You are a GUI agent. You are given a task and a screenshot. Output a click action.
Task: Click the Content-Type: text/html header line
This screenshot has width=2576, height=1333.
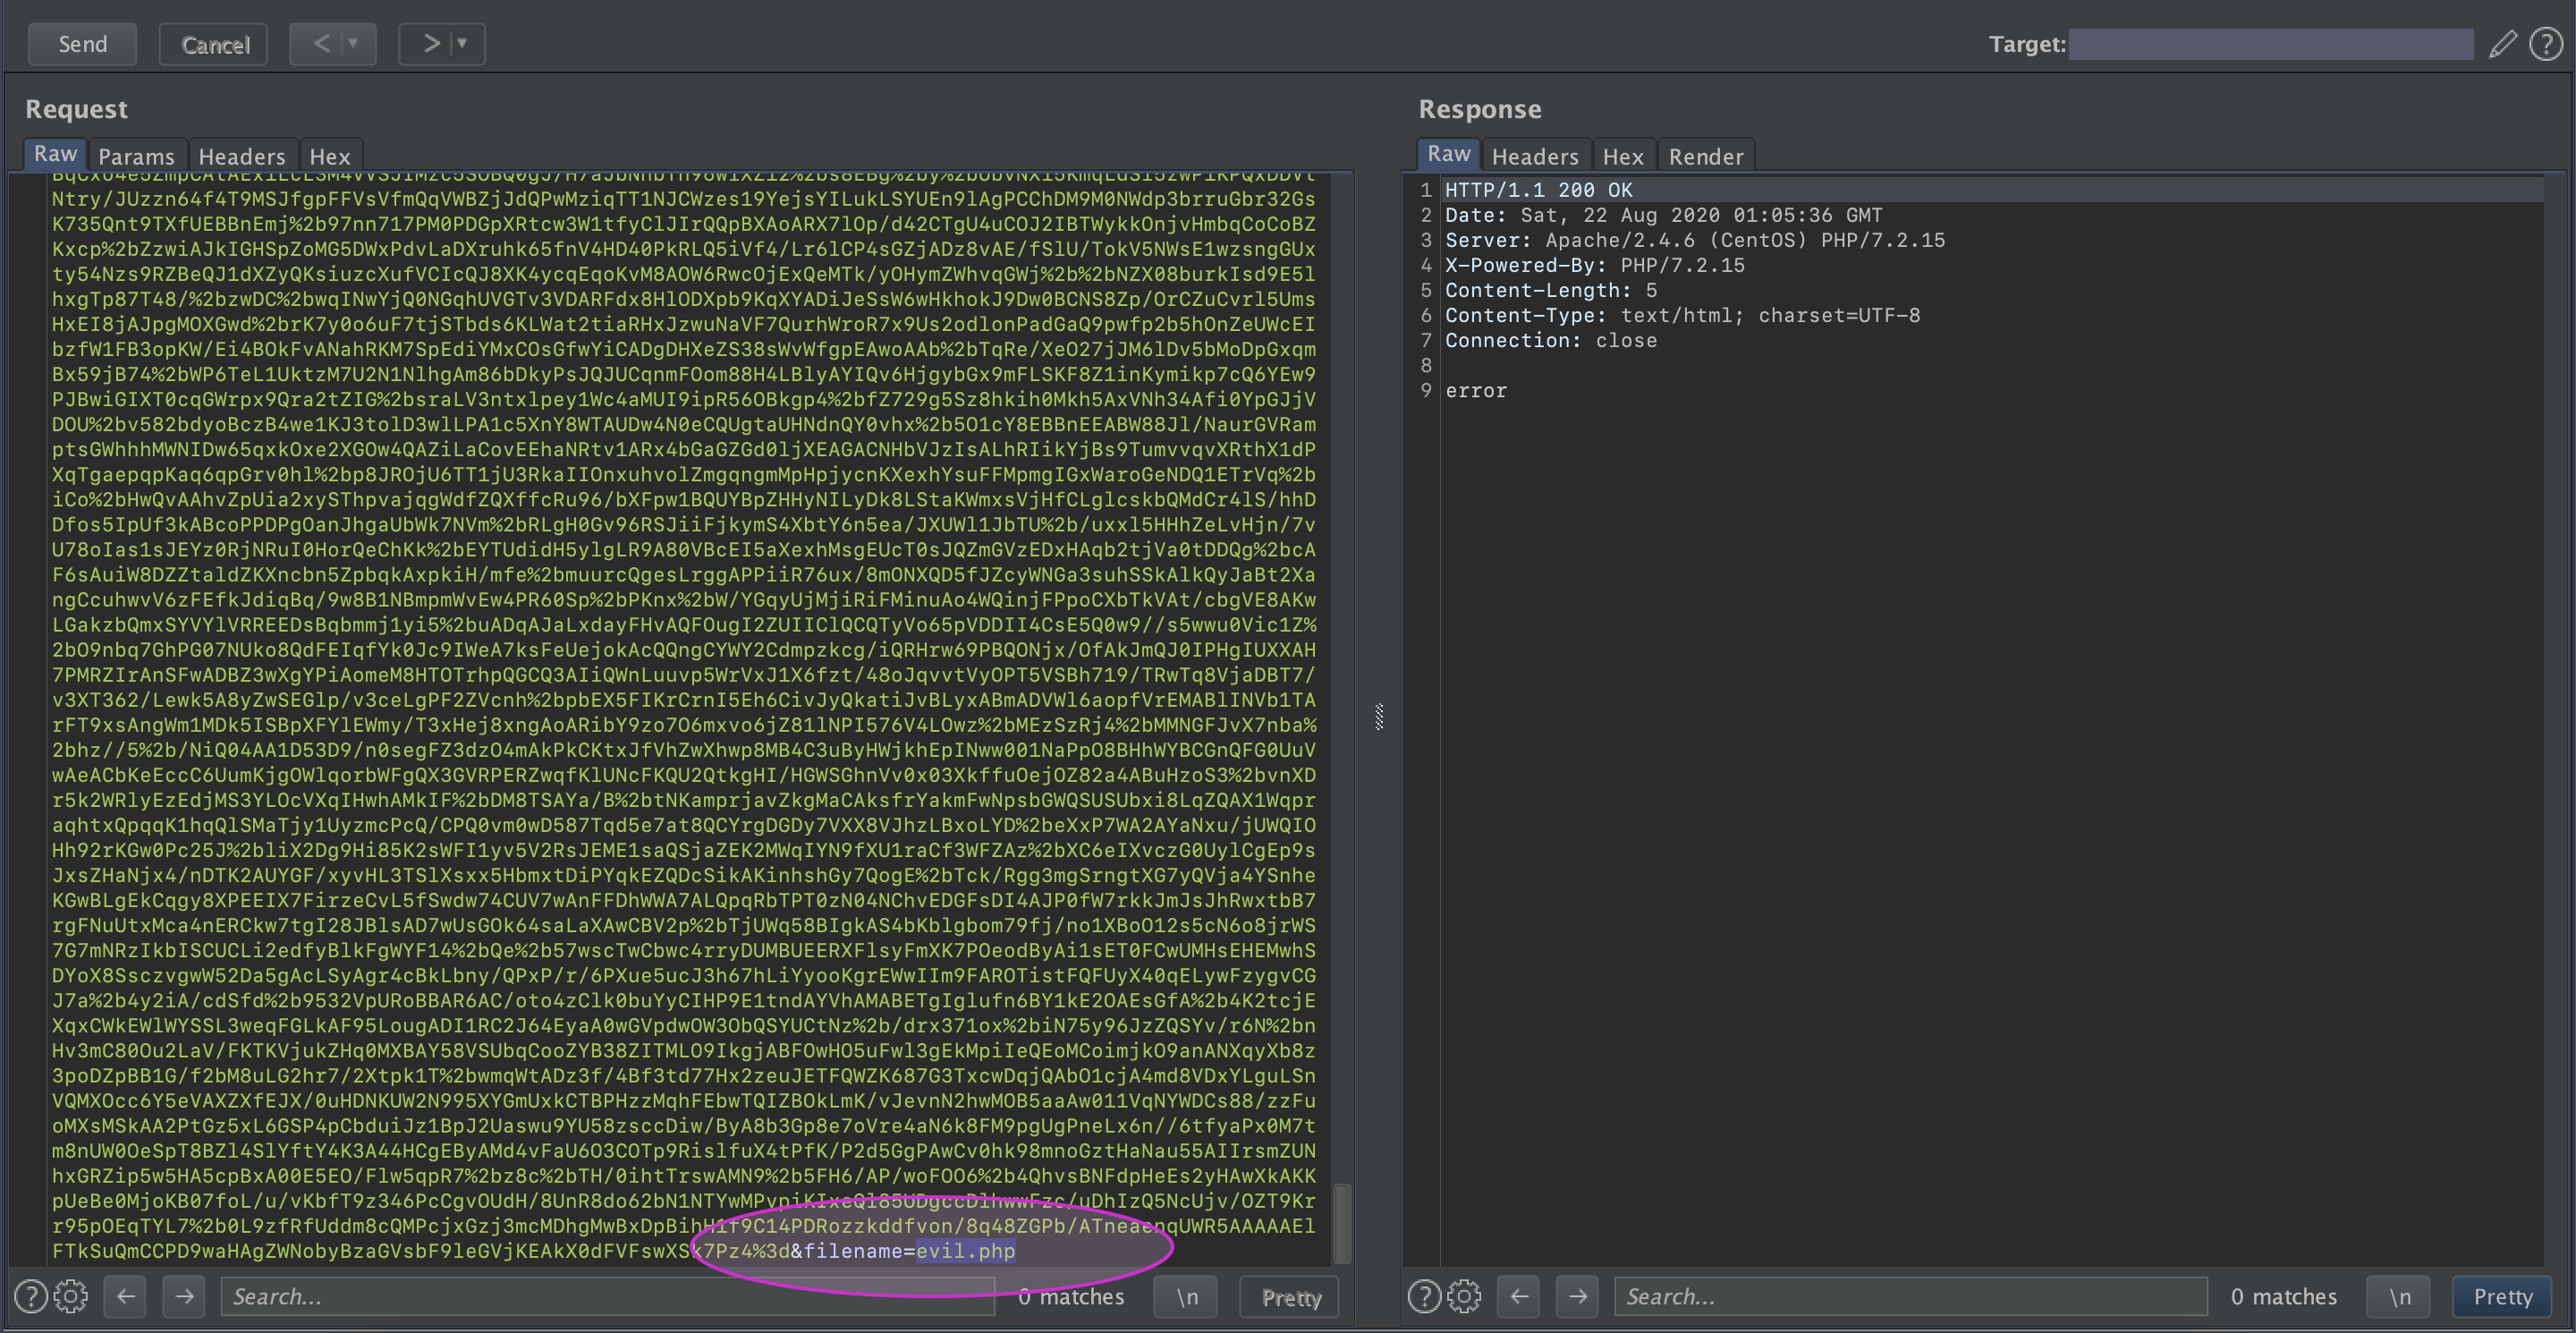(1682, 315)
